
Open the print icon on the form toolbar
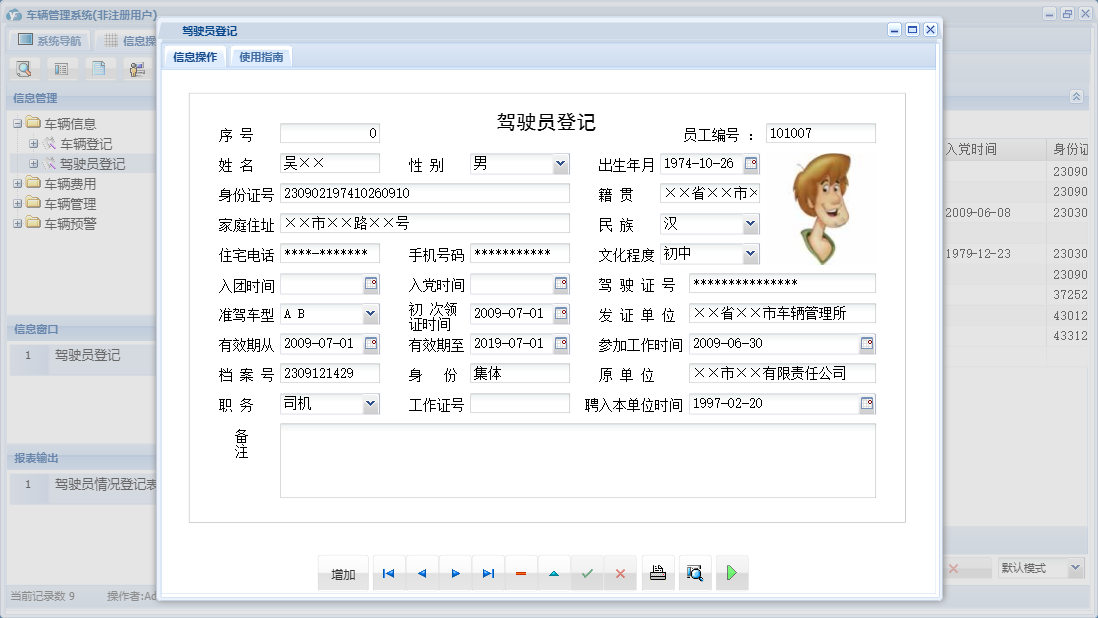[x=658, y=572]
